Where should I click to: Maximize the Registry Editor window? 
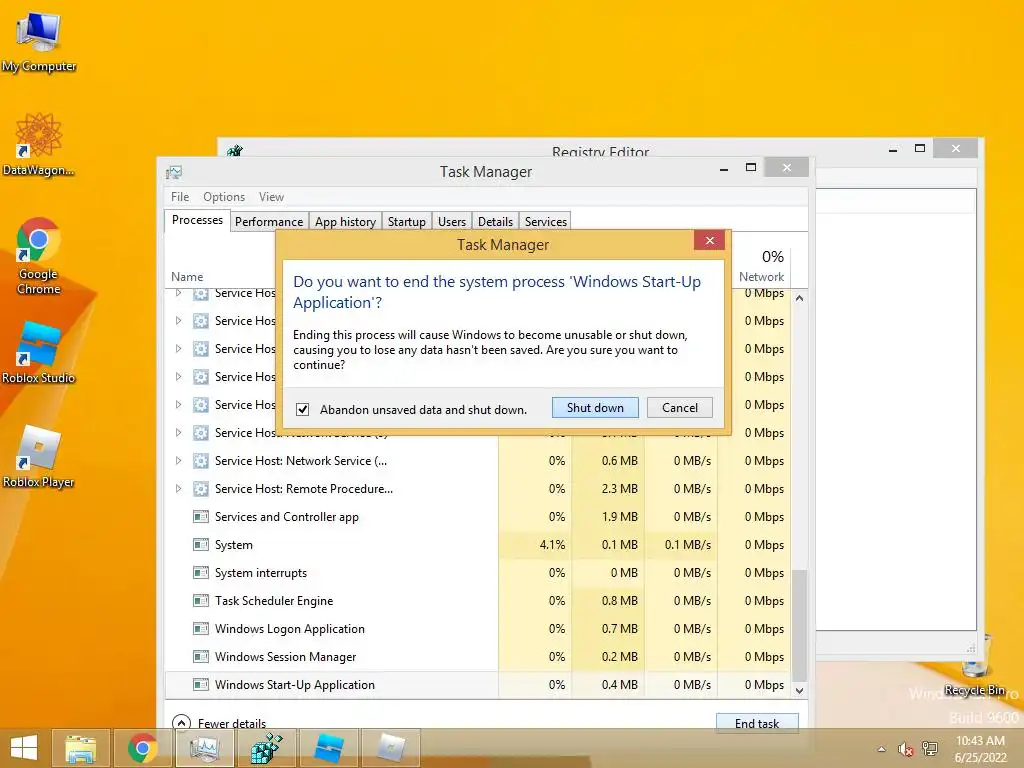920,149
